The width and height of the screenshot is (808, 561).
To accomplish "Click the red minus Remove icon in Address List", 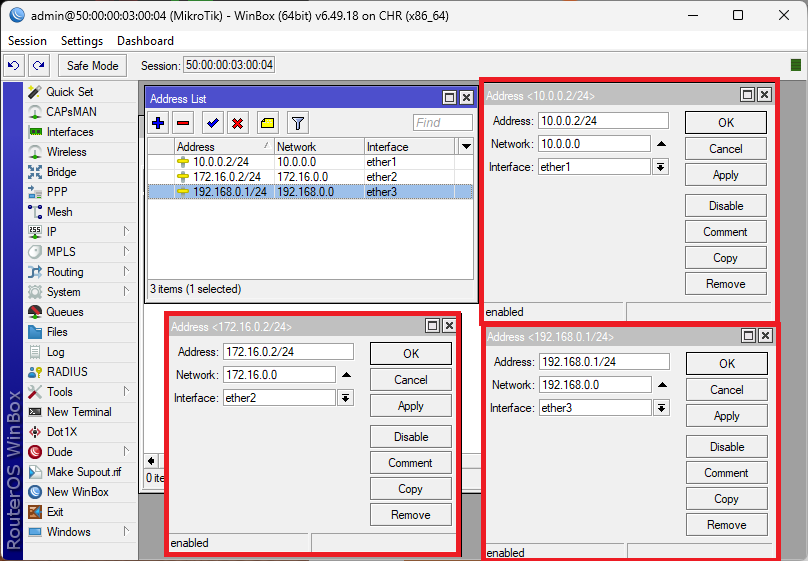I will [182, 123].
